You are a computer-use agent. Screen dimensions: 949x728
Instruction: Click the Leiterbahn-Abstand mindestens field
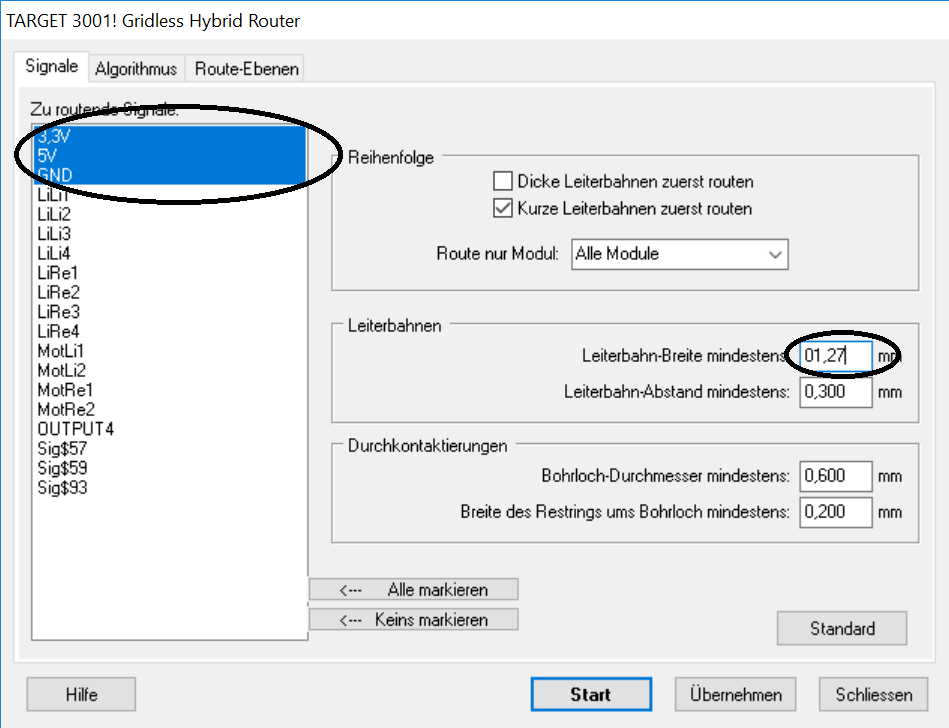835,392
